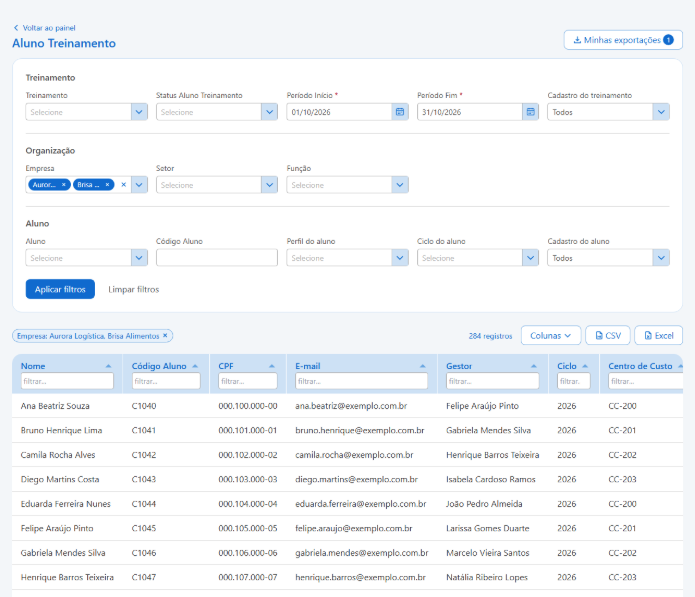
Task: Select email bruno.henrique@exemplo.com.br
Action: (x=360, y=430)
